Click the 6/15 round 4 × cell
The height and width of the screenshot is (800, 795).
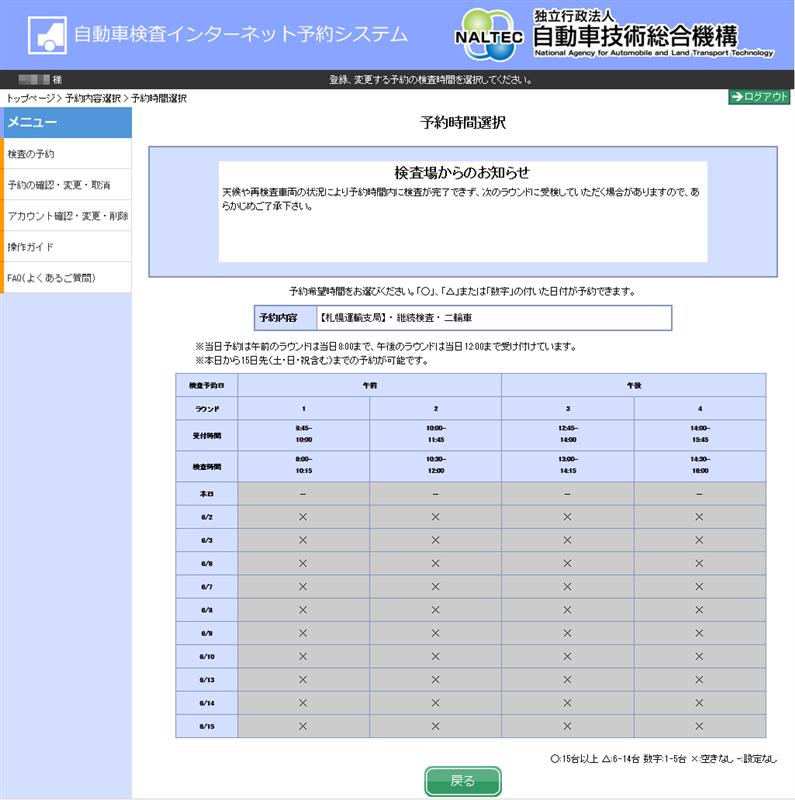[700, 726]
